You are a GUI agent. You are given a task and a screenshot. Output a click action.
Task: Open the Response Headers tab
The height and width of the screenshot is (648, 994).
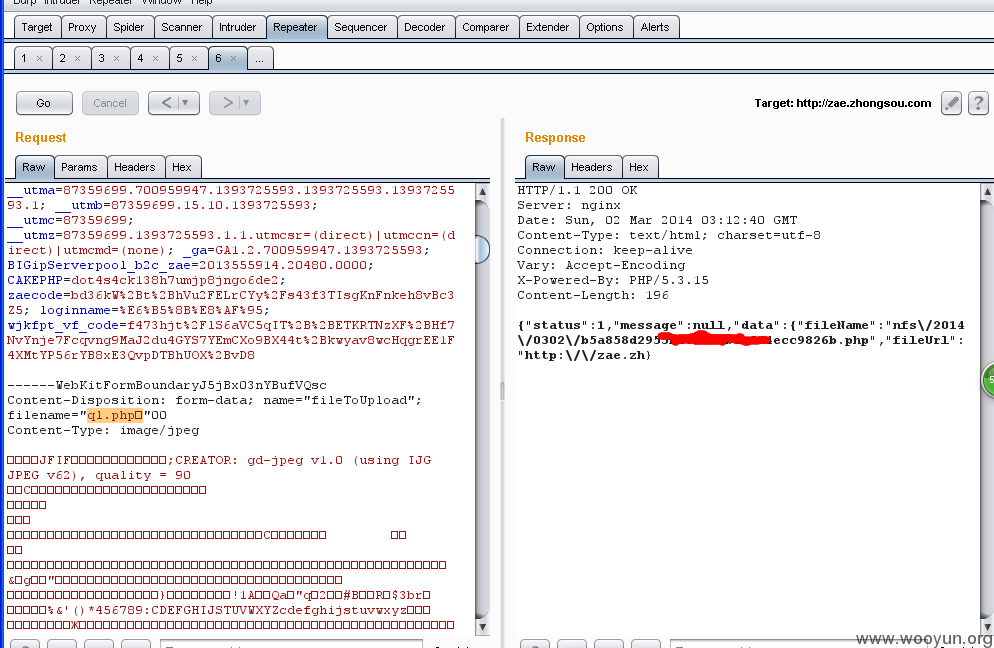click(x=591, y=167)
